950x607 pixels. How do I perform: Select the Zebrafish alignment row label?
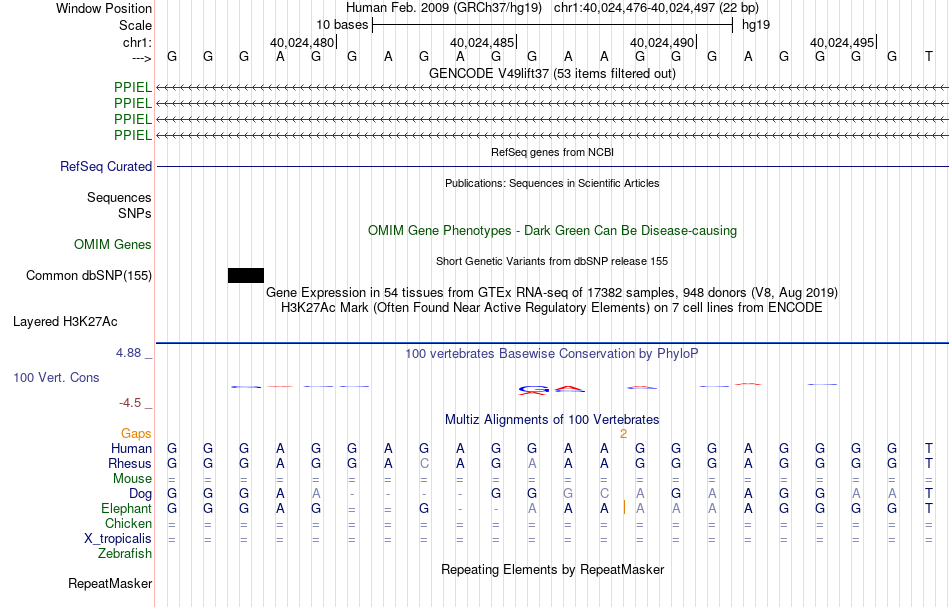click(x=125, y=554)
